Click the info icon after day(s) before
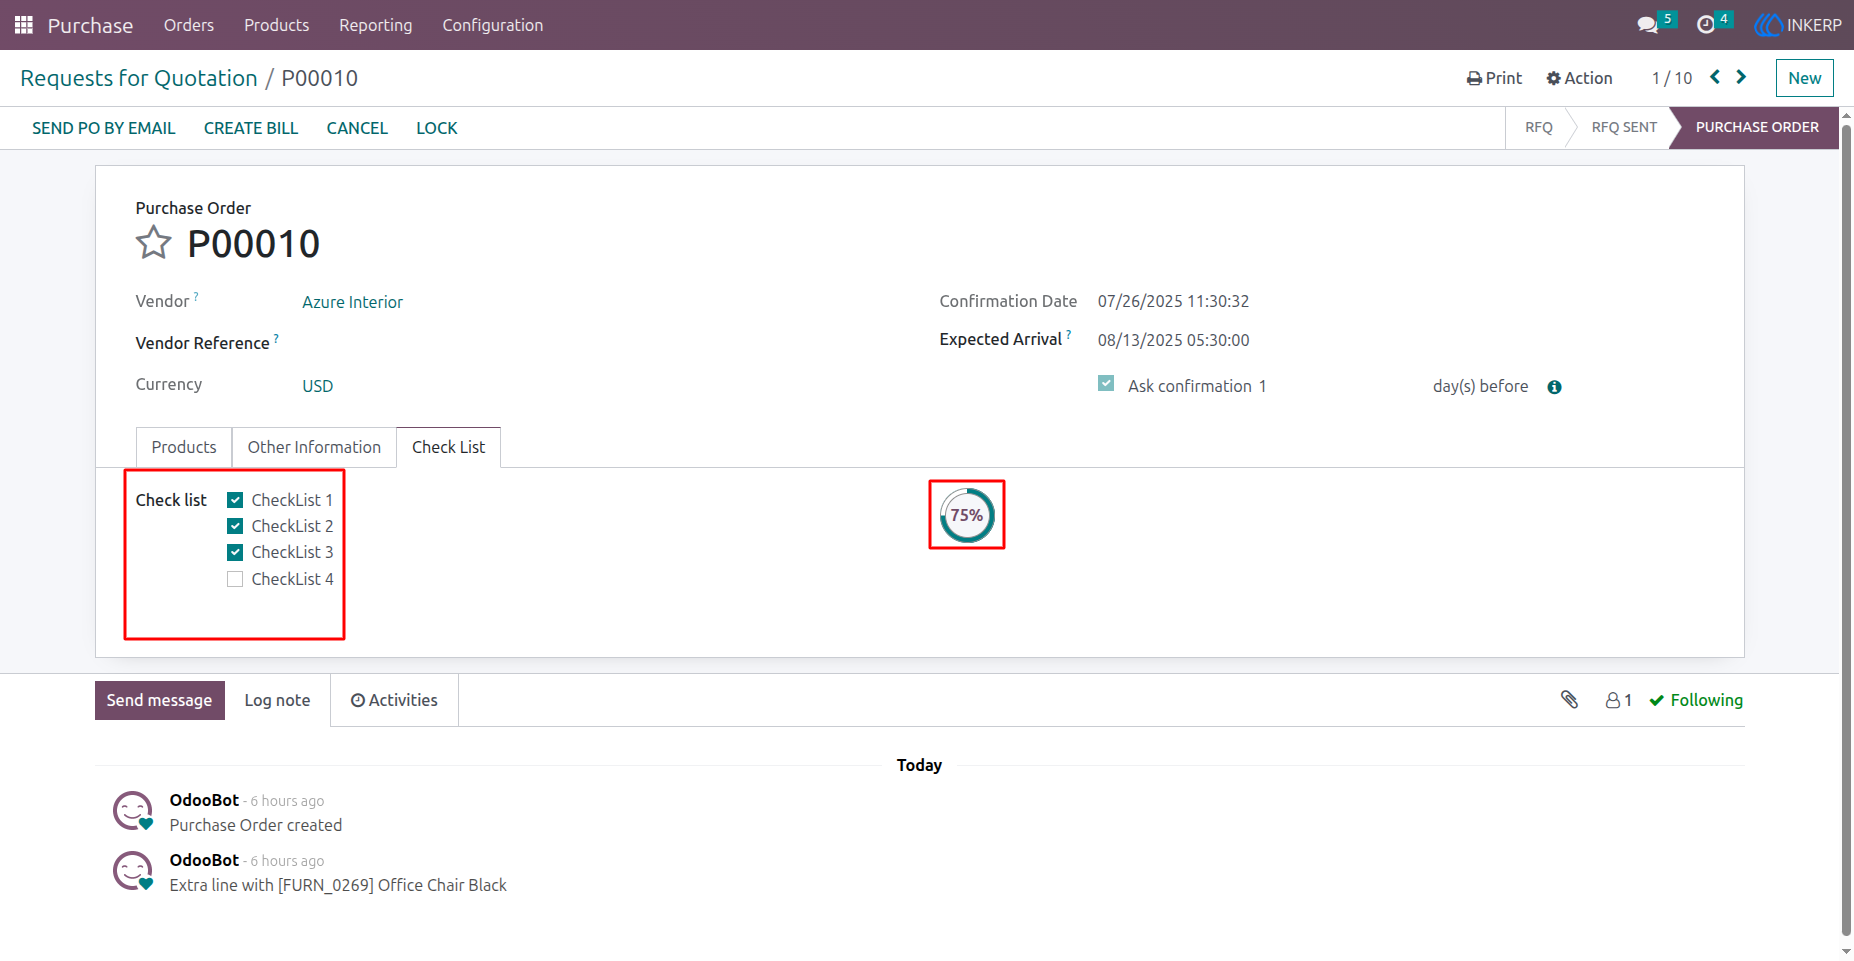 click(x=1554, y=387)
